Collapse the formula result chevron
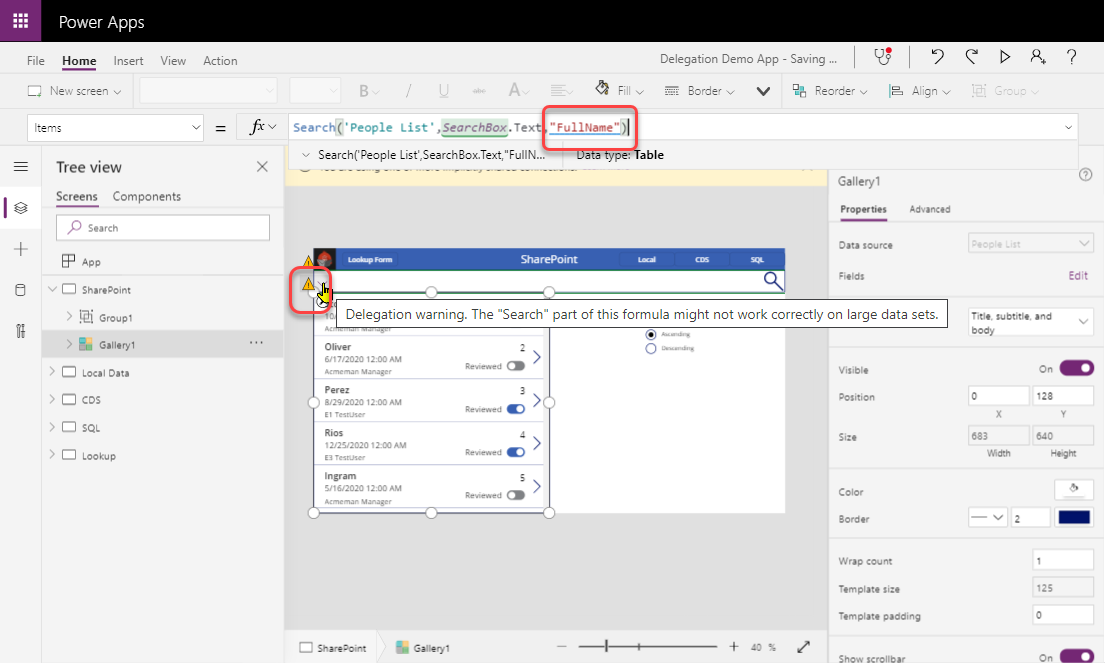1105x663 pixels. (x=306, y=154)
